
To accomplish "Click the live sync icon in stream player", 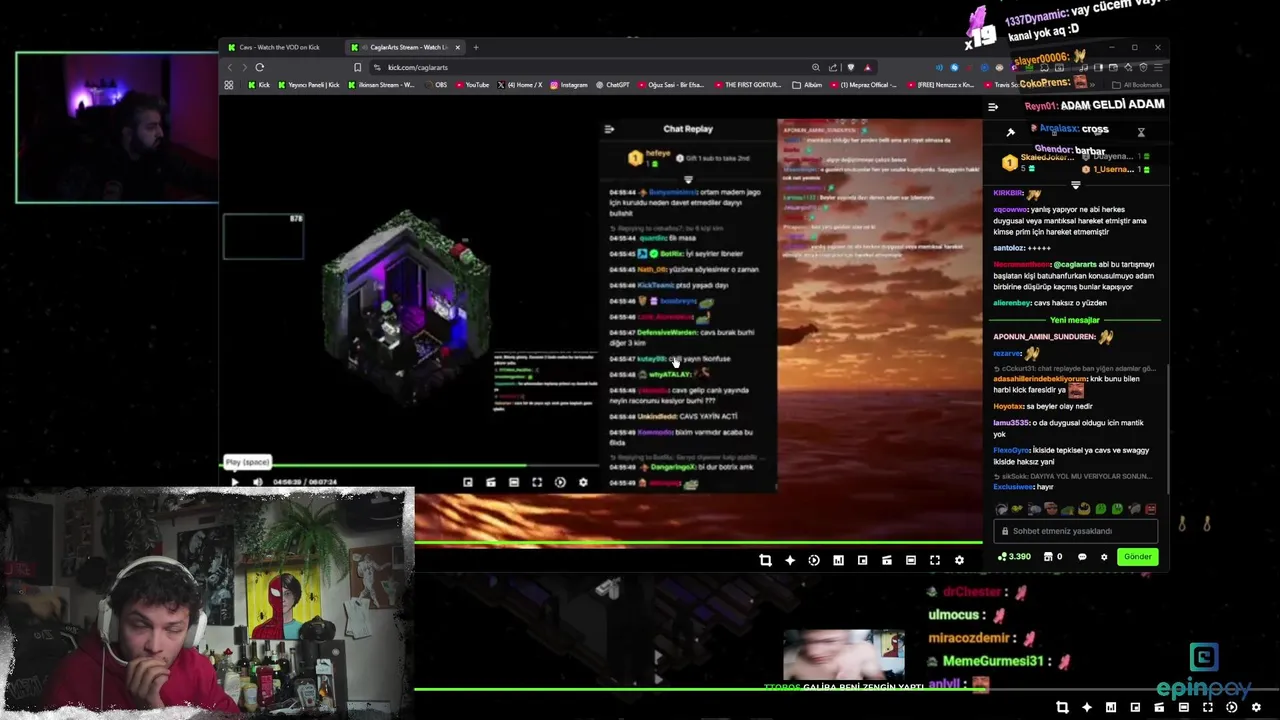I will (x=814, y=561).
